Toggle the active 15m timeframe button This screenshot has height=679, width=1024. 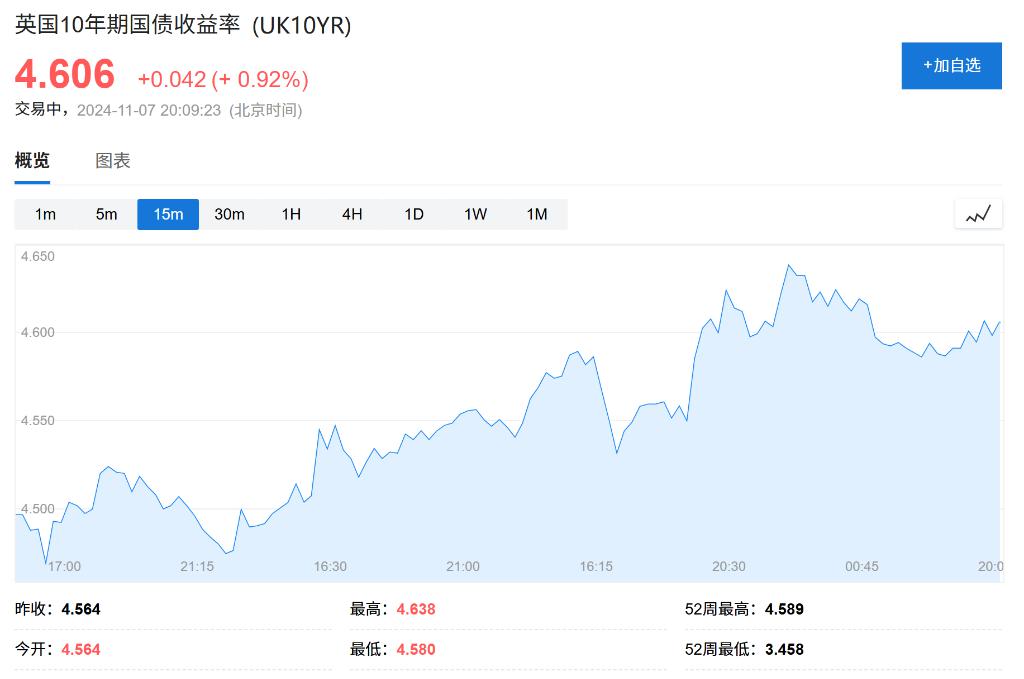[168, 214]
